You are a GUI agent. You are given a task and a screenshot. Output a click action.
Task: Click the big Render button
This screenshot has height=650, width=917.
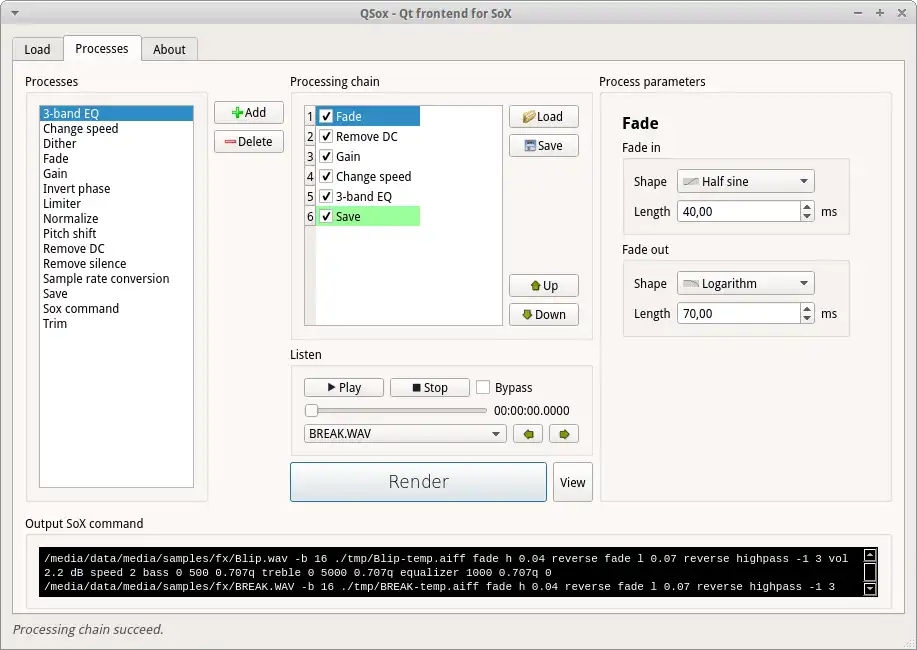418,482
